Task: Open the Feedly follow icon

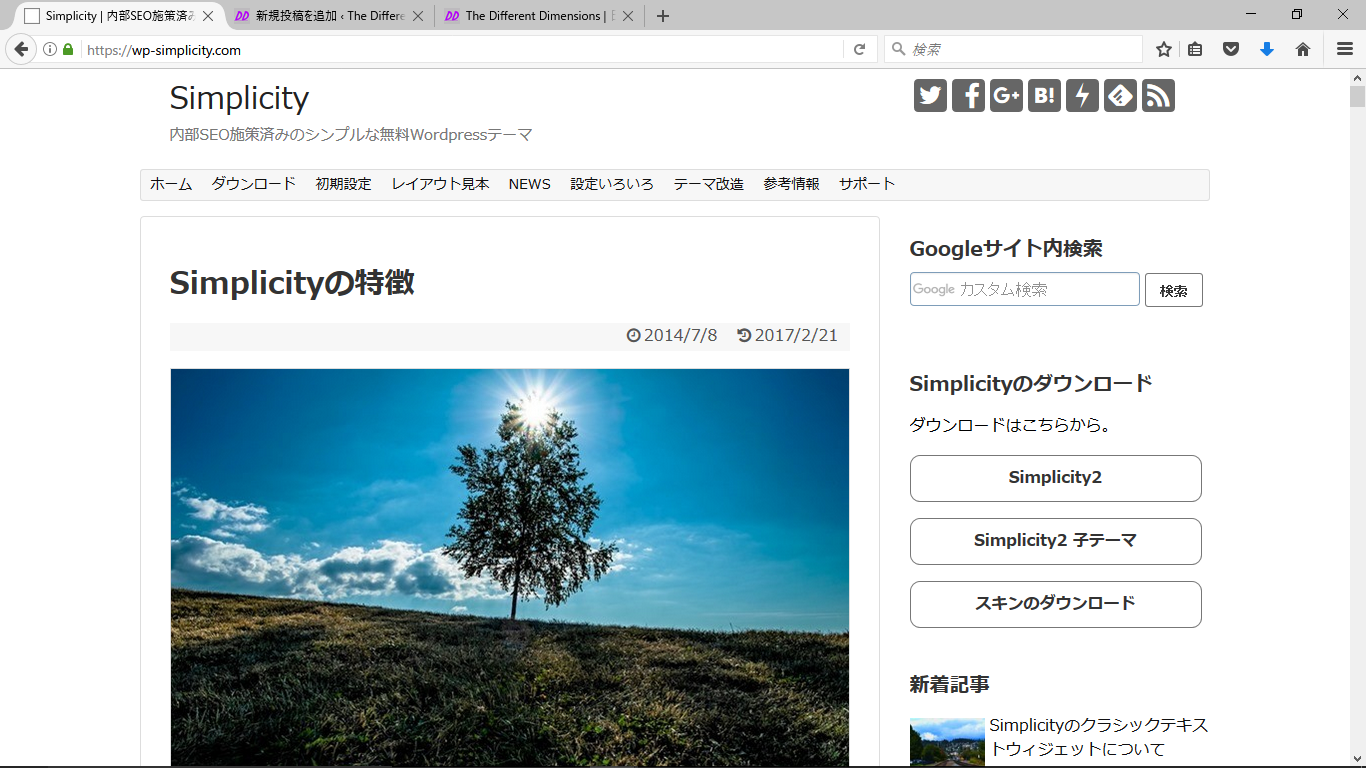Action: pos(1120,96)
